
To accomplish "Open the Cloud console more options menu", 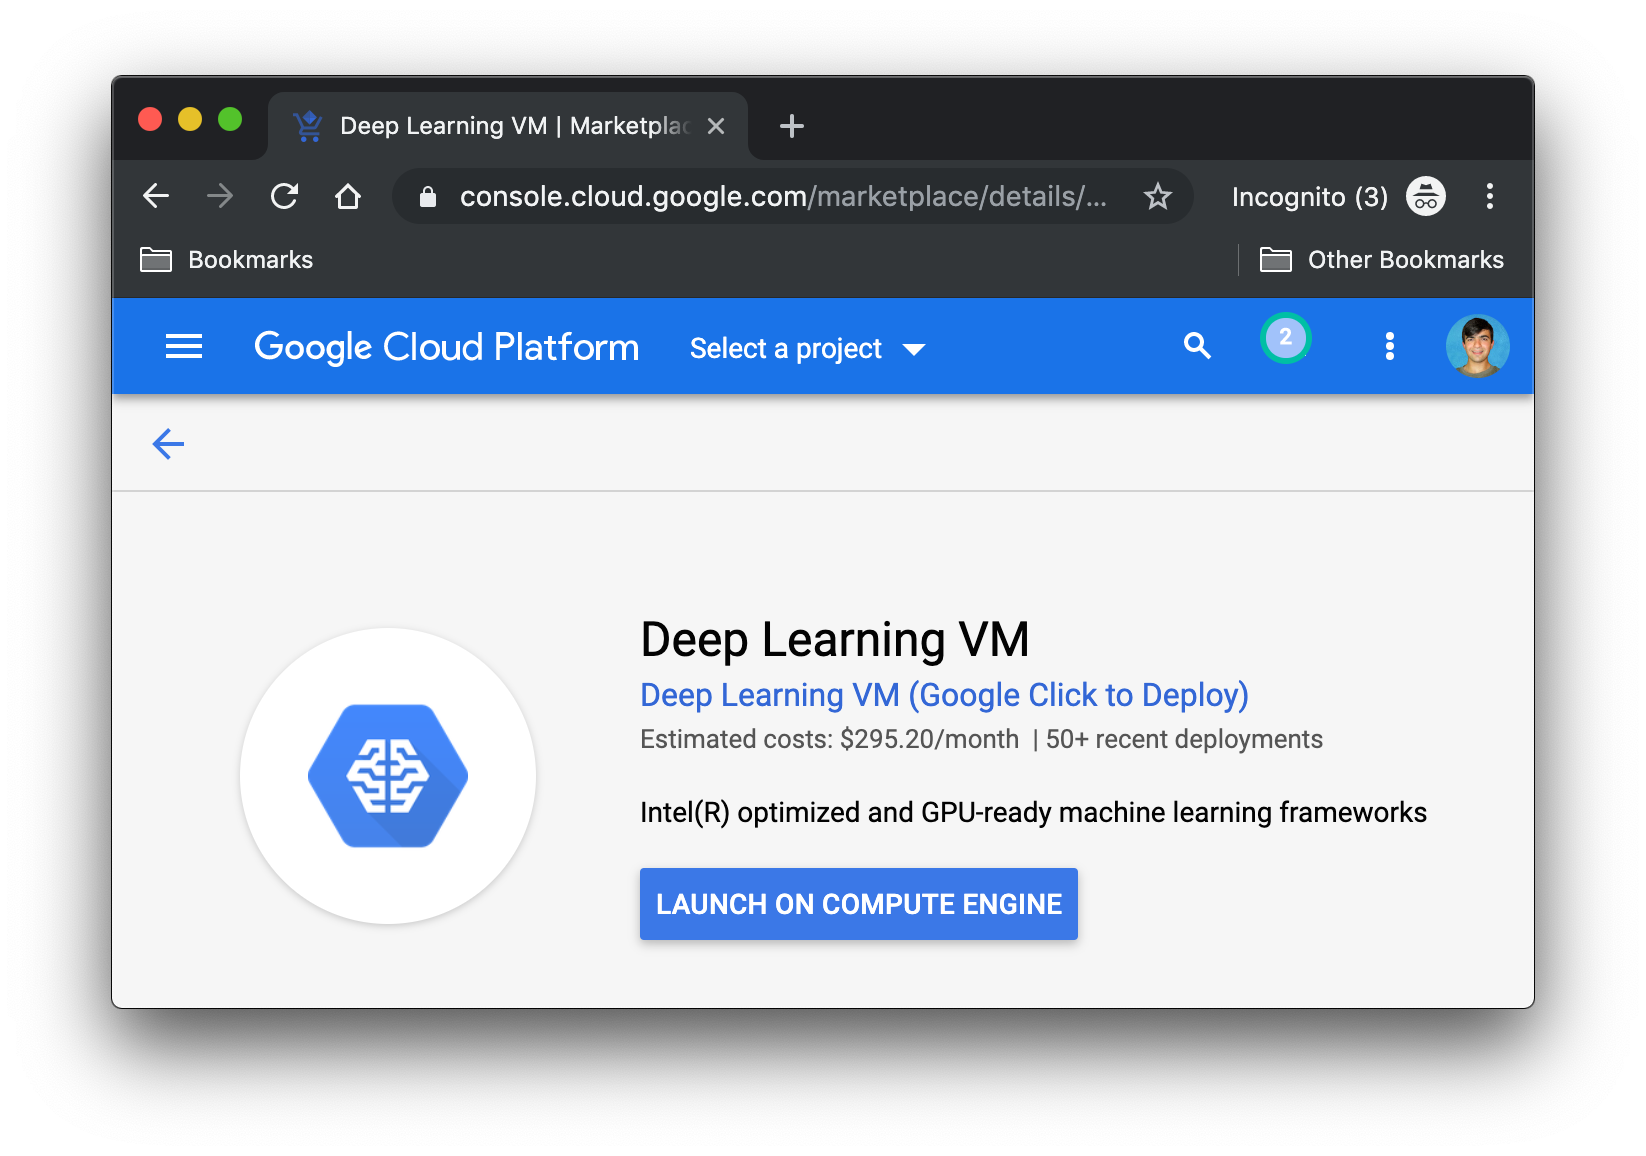I will (1390, 346).
